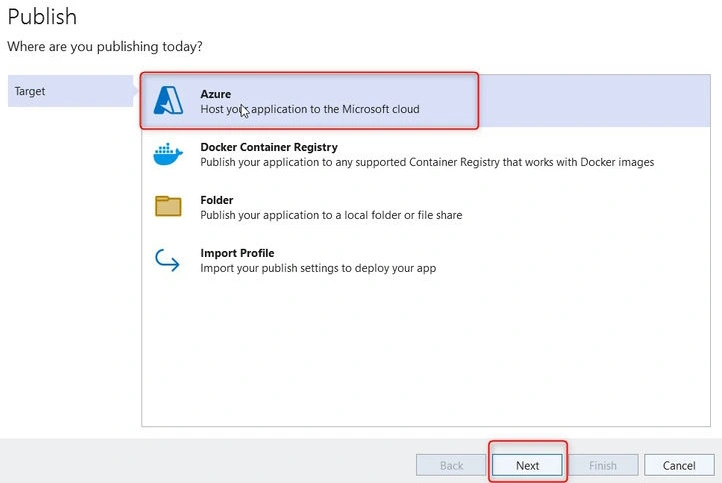Click the greyed-out Back button

[x=451, y=466]
